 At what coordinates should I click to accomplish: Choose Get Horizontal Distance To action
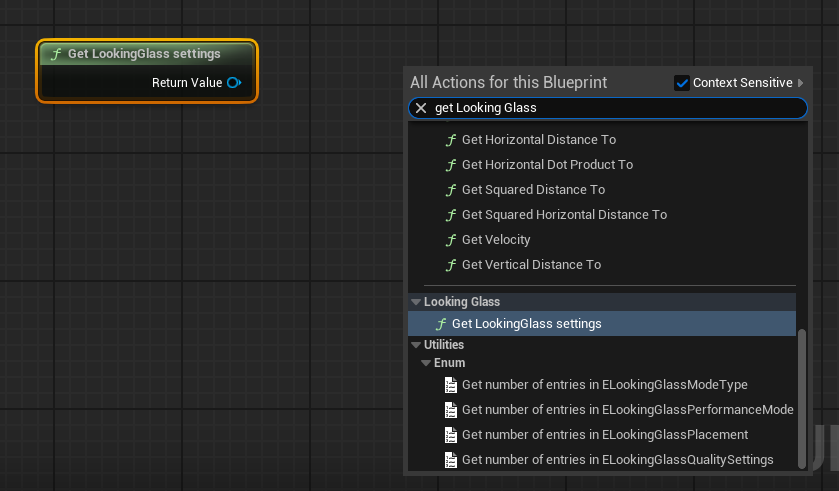[x=538, y=140]
